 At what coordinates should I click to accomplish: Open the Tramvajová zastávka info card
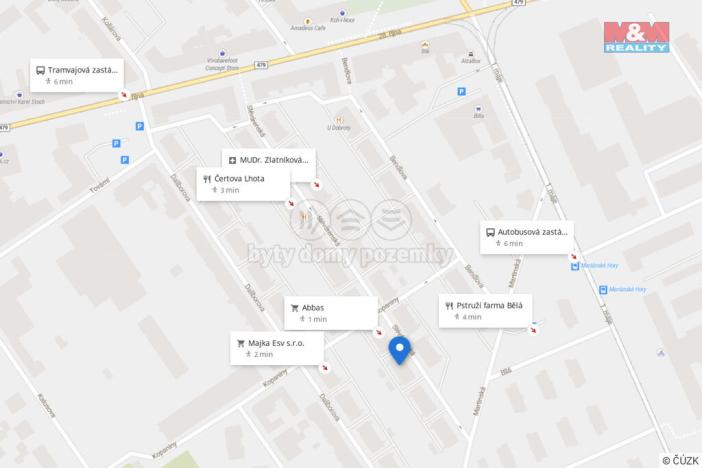77,75
